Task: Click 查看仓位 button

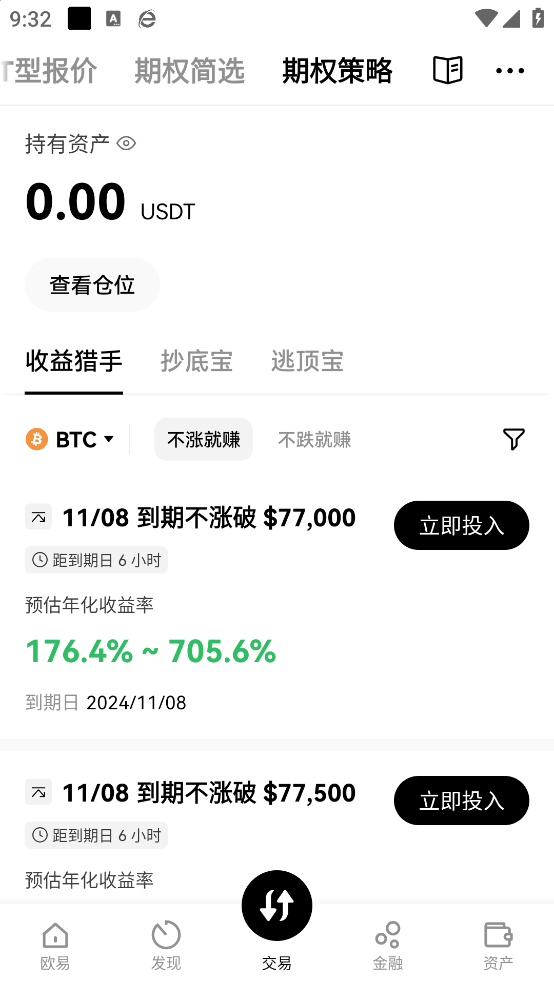Action: click(92, 285)
